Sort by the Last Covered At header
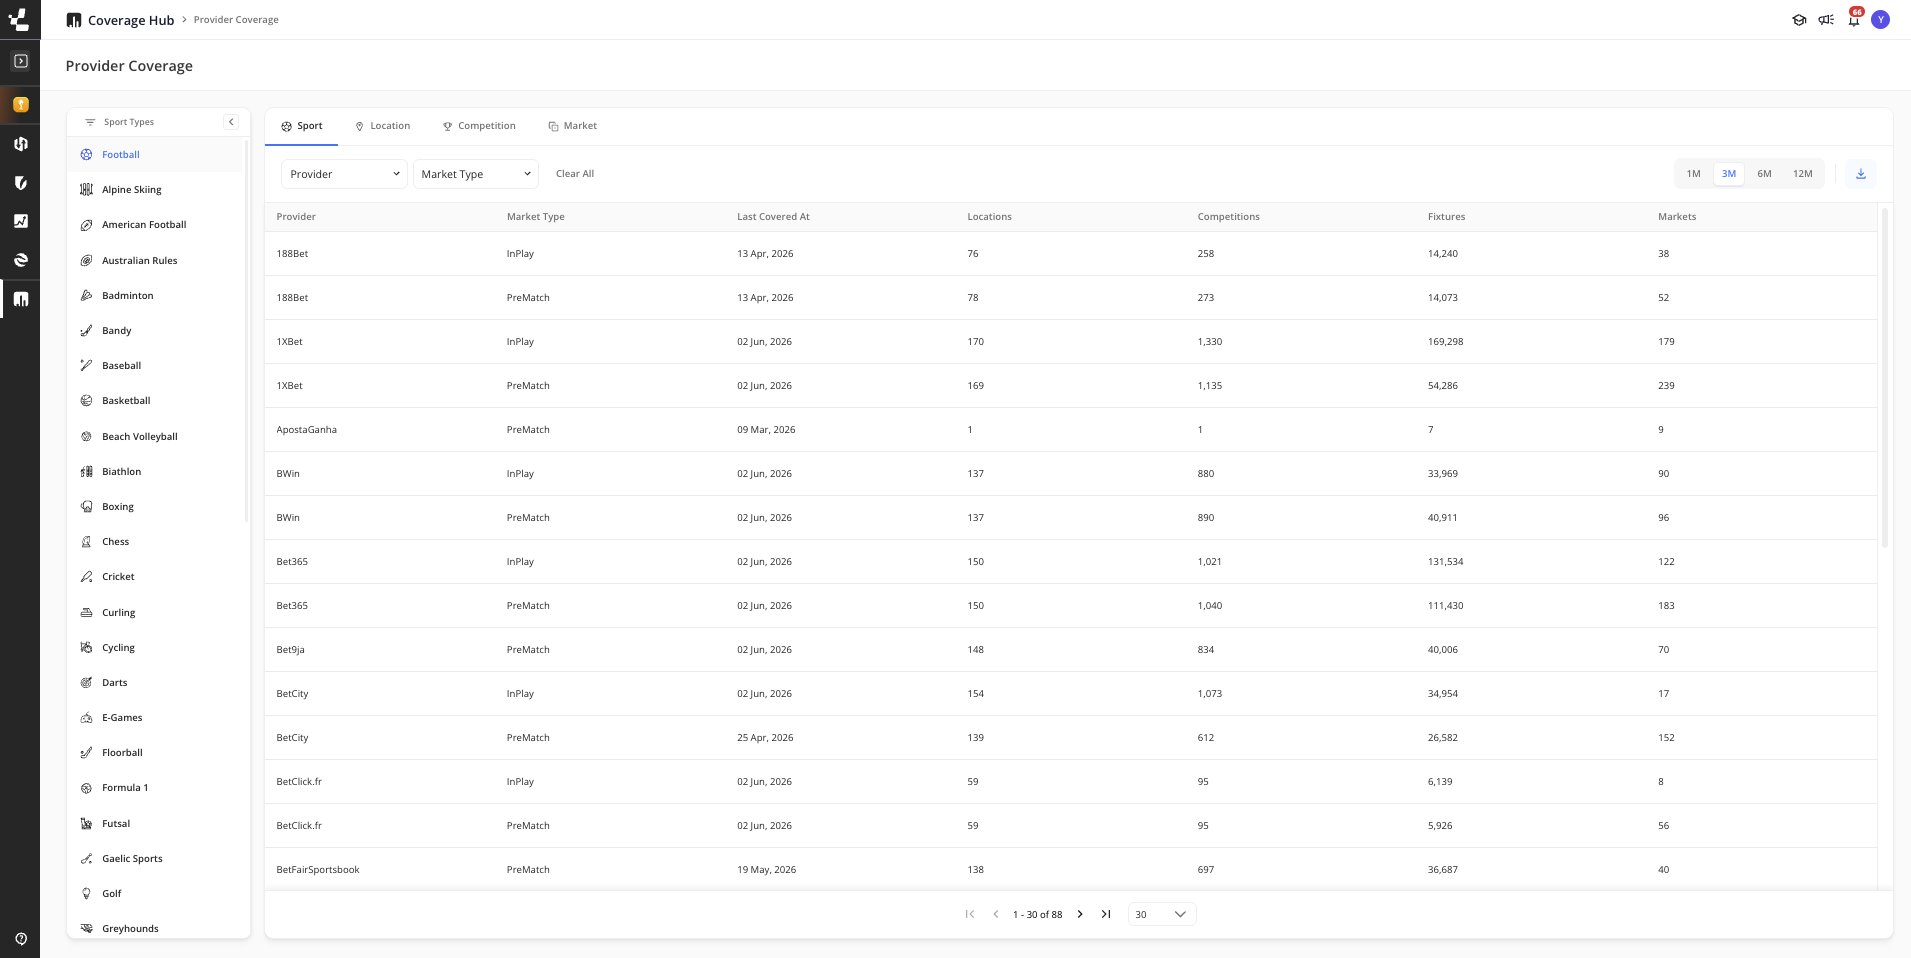Viewport: 1911px width, 958px height. tap(773, 217)
